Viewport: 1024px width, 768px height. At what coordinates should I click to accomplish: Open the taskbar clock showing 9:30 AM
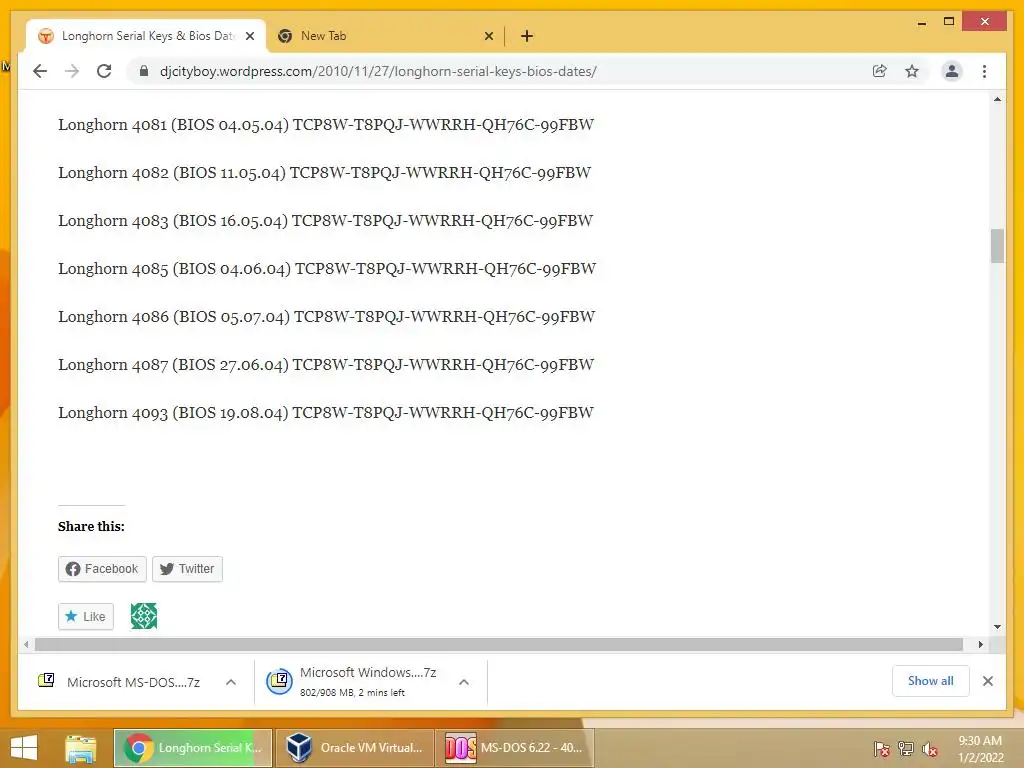coord(980,749)
